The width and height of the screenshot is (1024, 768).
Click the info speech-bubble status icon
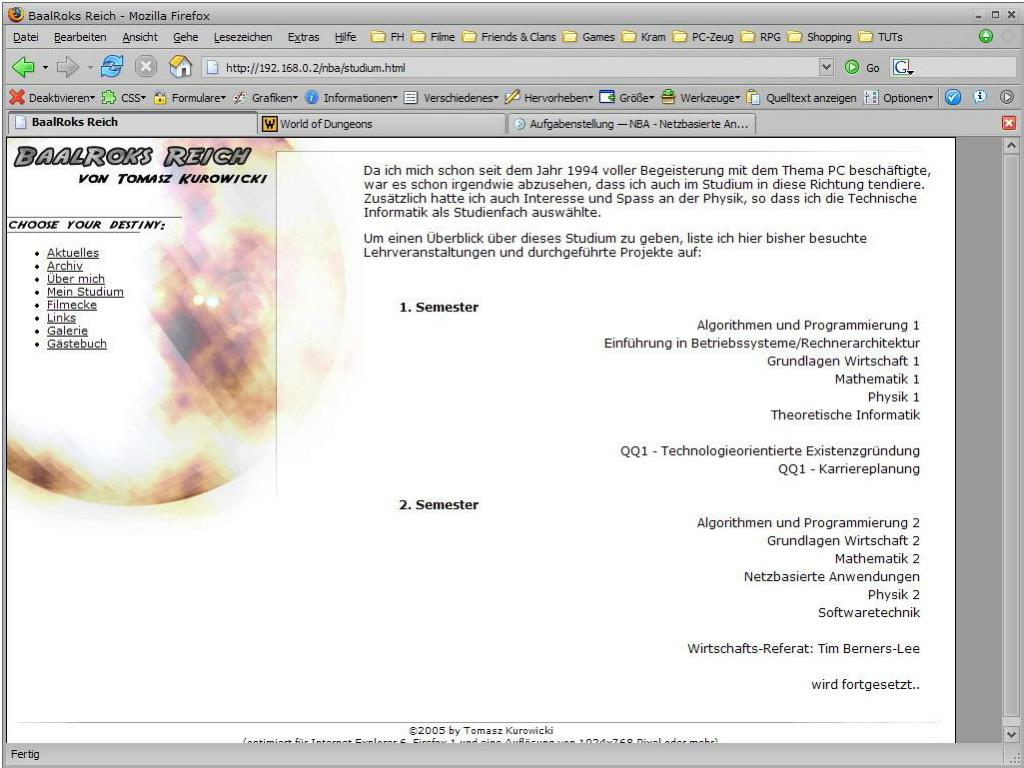pyautogui.click(x=980, y=97)
